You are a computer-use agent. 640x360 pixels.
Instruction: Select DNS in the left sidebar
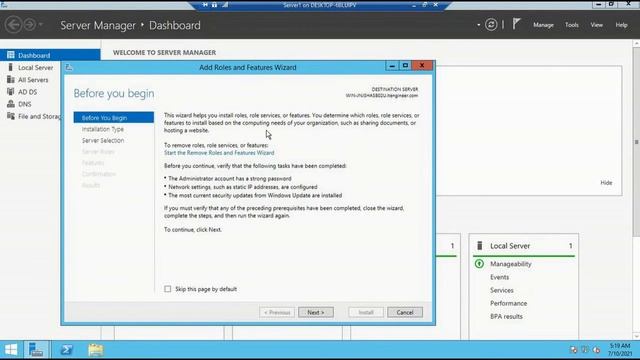24,104
